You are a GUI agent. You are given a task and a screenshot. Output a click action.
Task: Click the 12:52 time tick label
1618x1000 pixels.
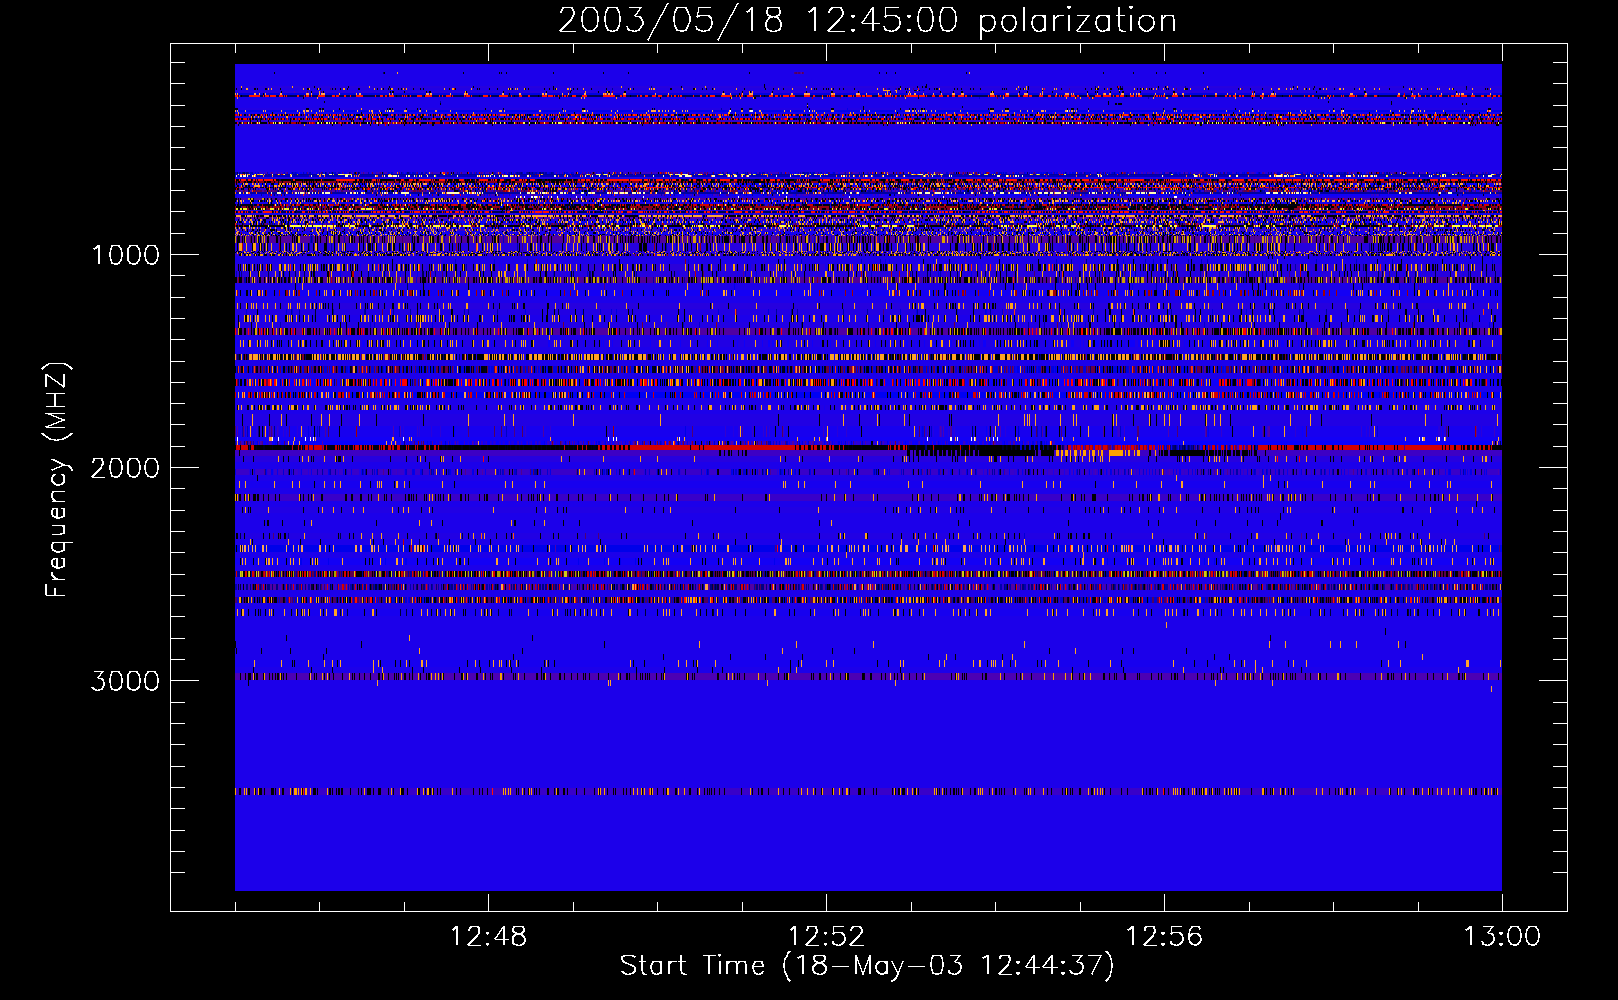(x=826, y=937)
